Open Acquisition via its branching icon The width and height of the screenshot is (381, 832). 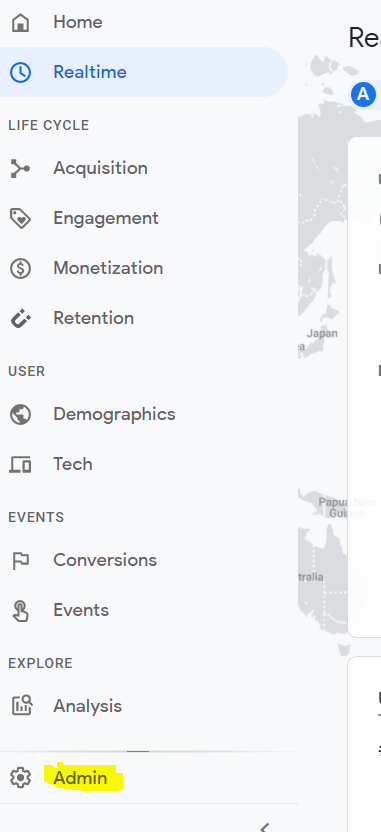pyautogui.click(x=20, y=169)
